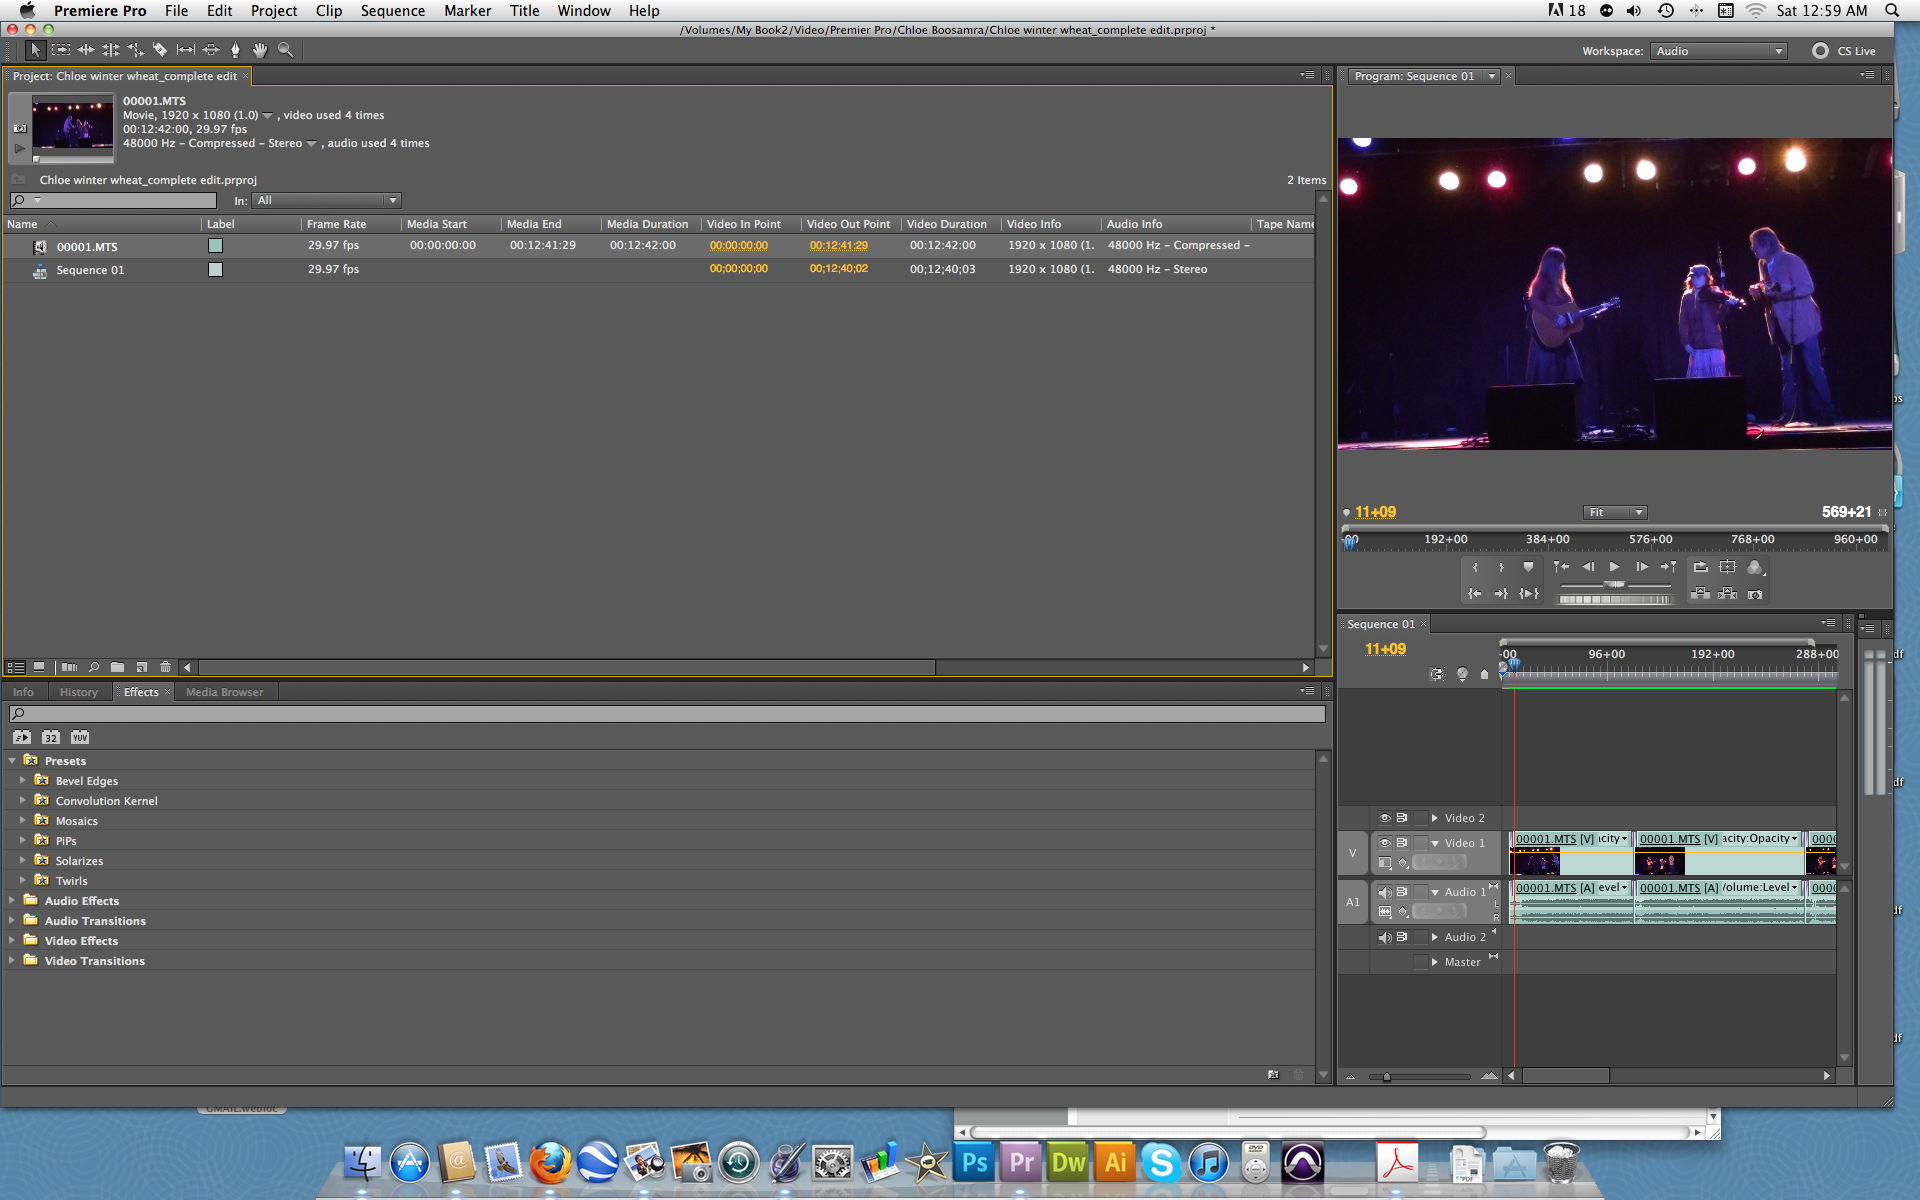
Task: Expand the Bevel Edges presets folder
Action: click(x=22, y=780)
